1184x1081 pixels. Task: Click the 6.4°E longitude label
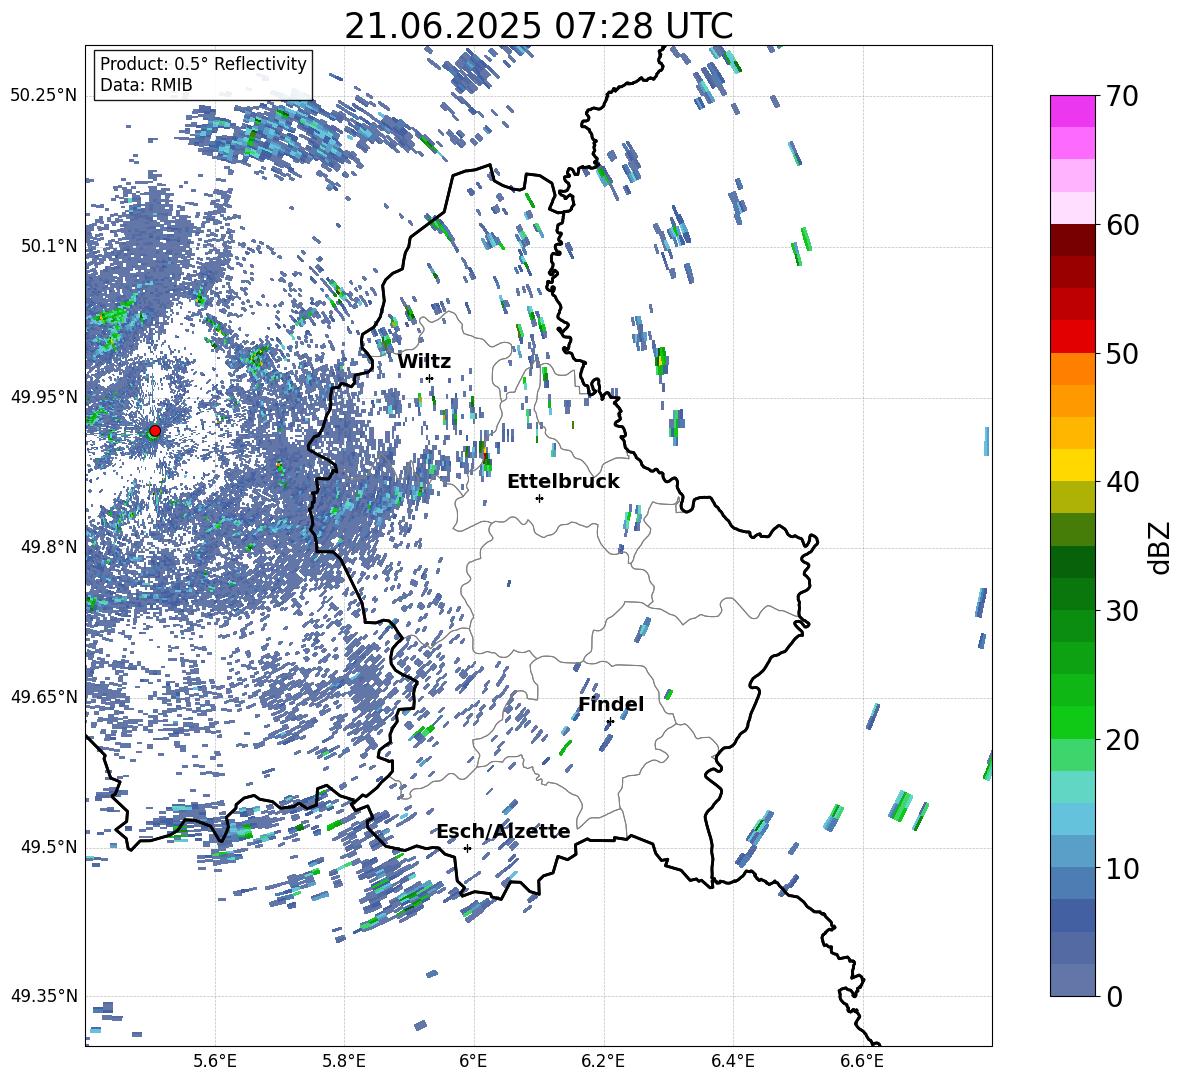click(732, 1061)
